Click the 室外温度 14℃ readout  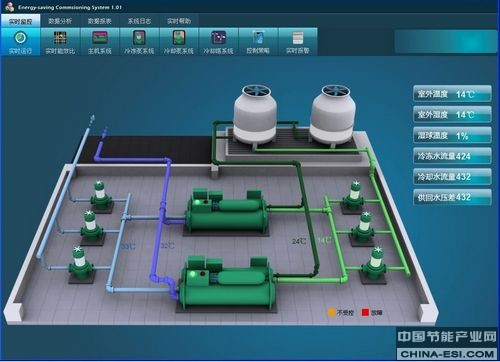click(x=452, y=94)
